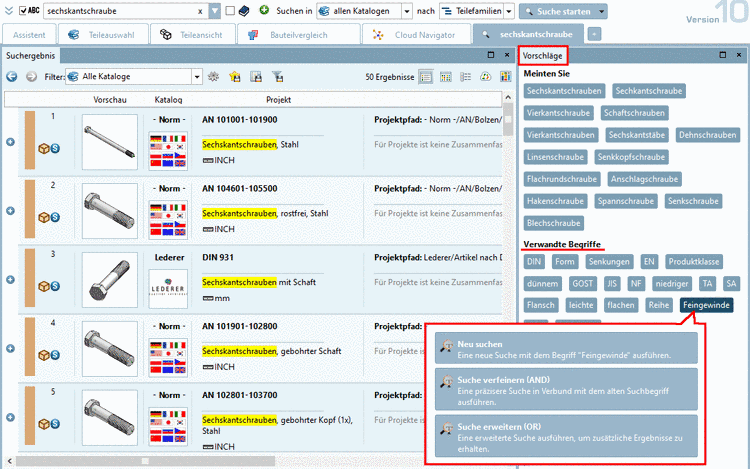
Task: Click the Projekt column header
Action: [x=278, y=99]
